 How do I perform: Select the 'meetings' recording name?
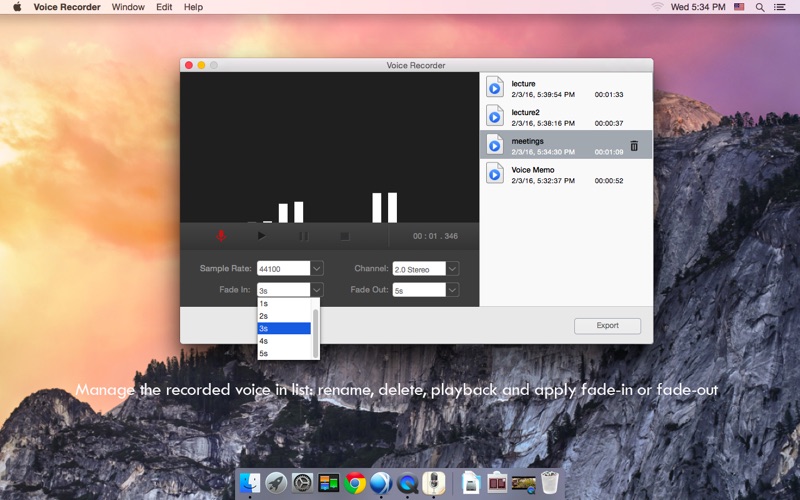click(528, 141)
